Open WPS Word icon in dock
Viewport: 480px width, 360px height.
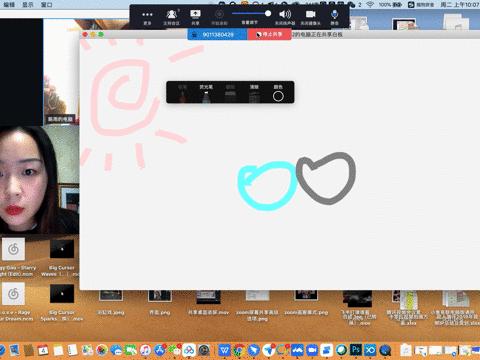(225, 350)
